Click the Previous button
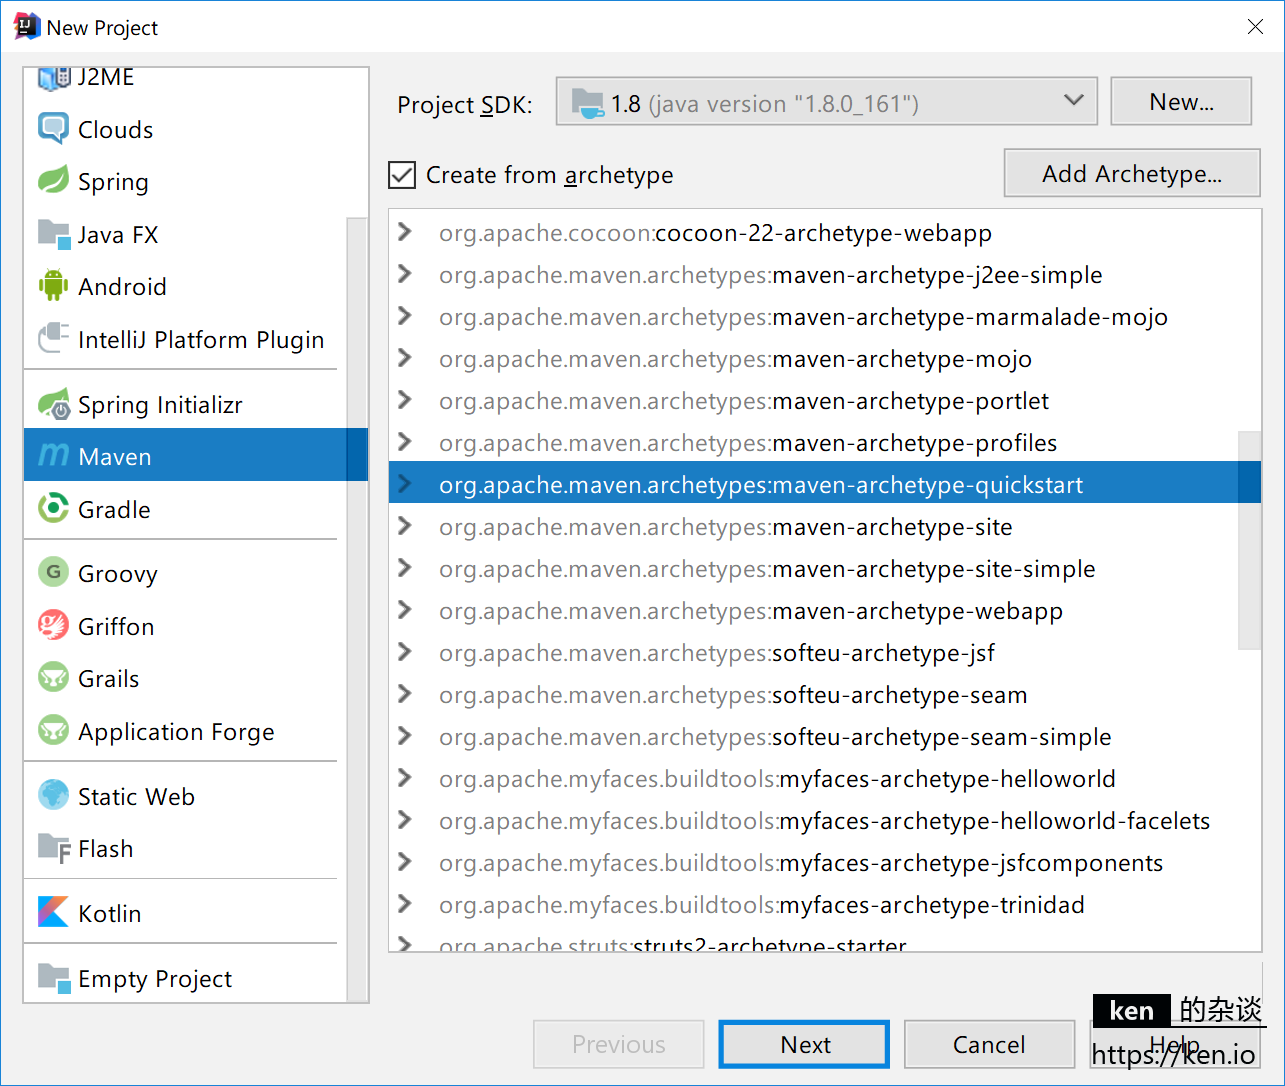1285x1086 pixels. [x=619, y=1044]
